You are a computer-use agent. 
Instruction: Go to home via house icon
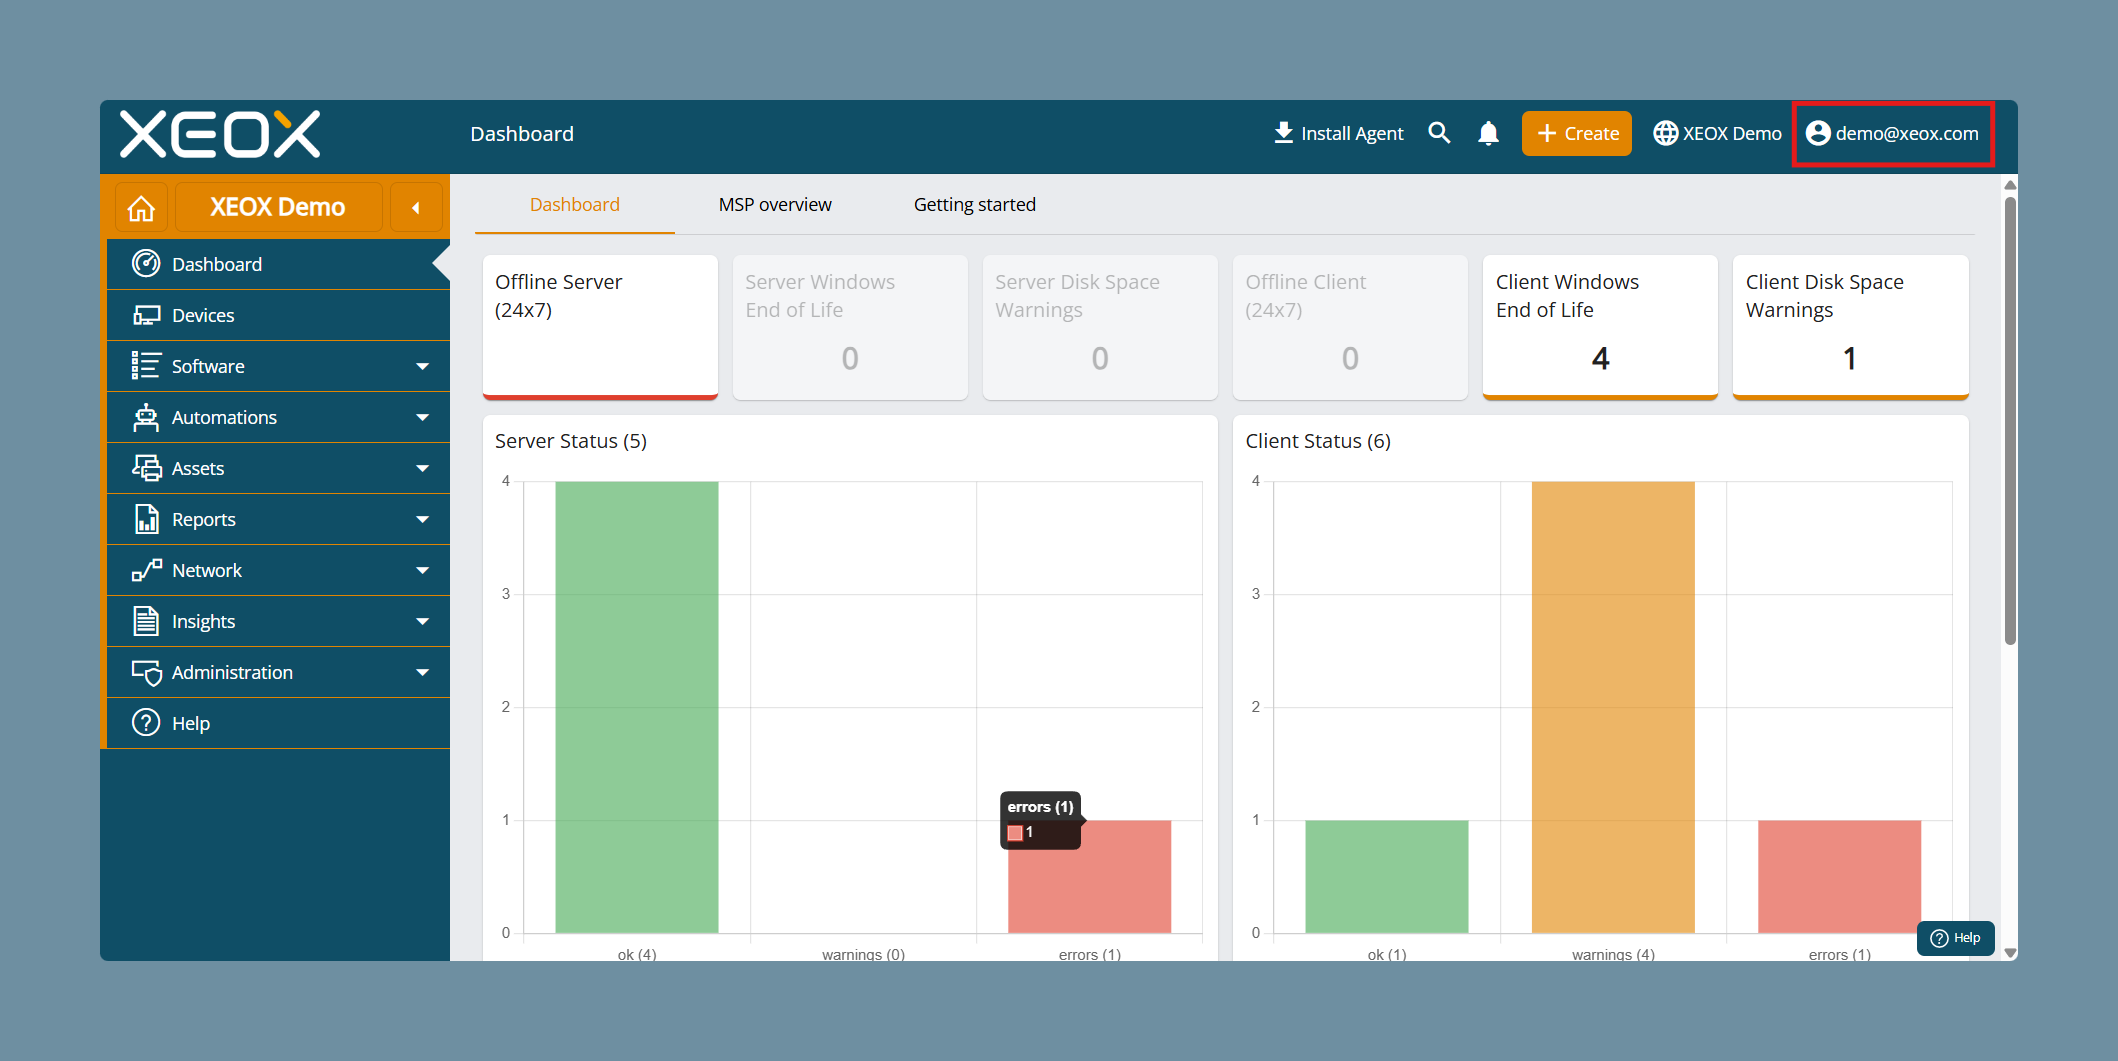tap(142, 208)
